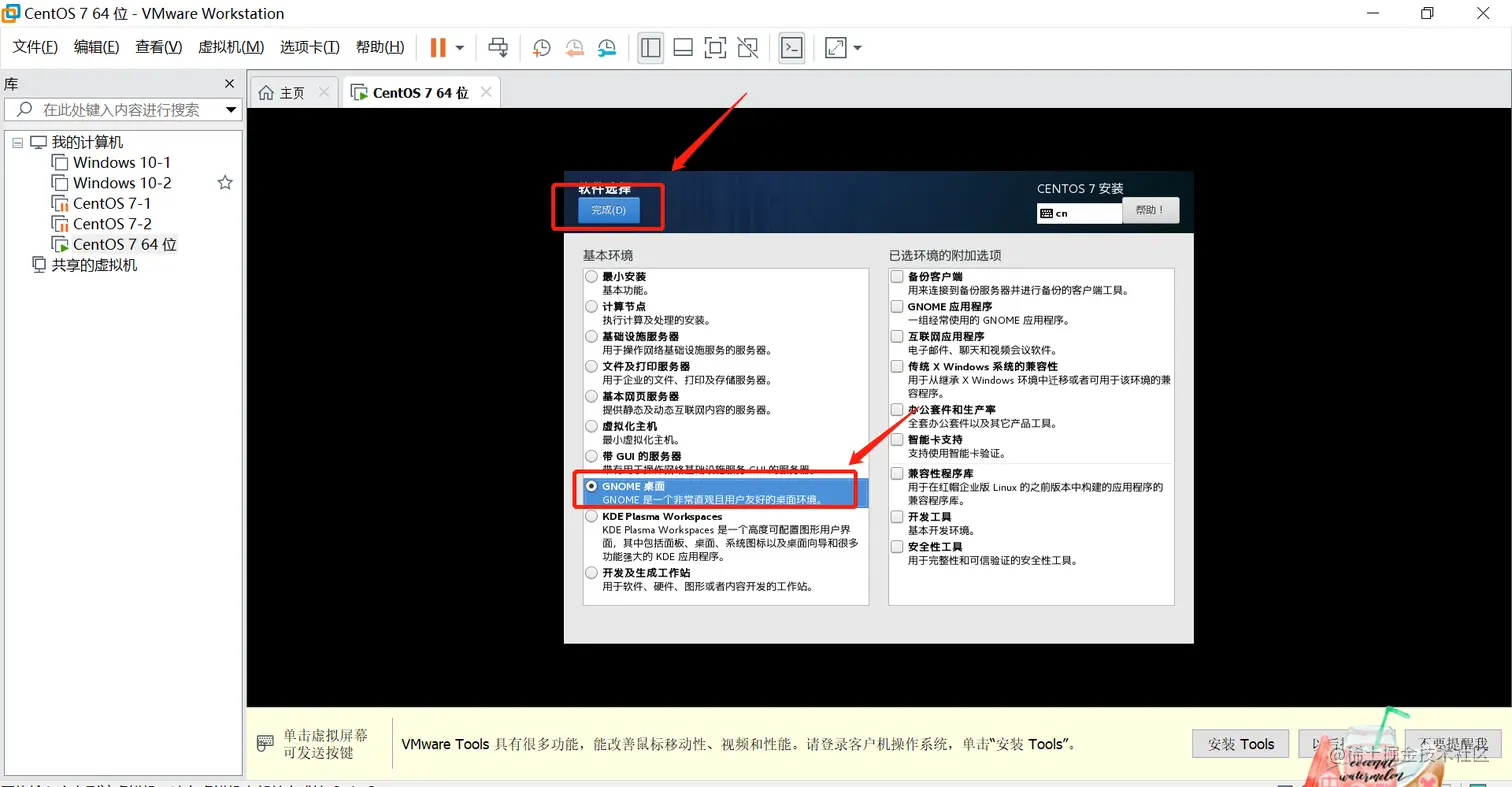Toggle the thumbnail bar view
The image size is (1512, 787).
click(683, 47)
